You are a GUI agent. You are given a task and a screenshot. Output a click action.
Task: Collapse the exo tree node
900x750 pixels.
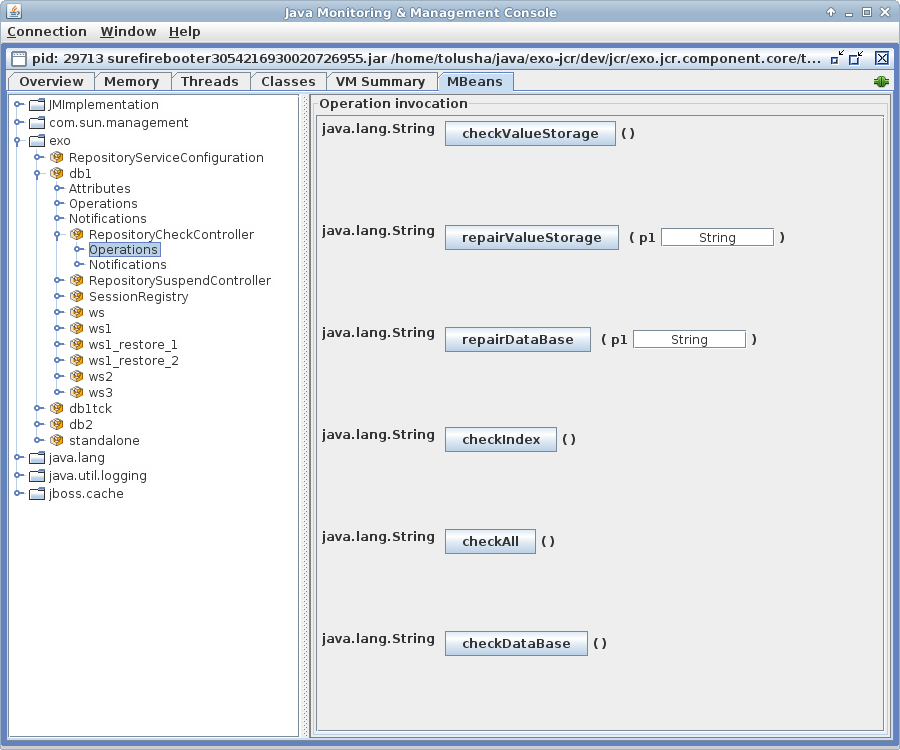[x=19, y=141]
